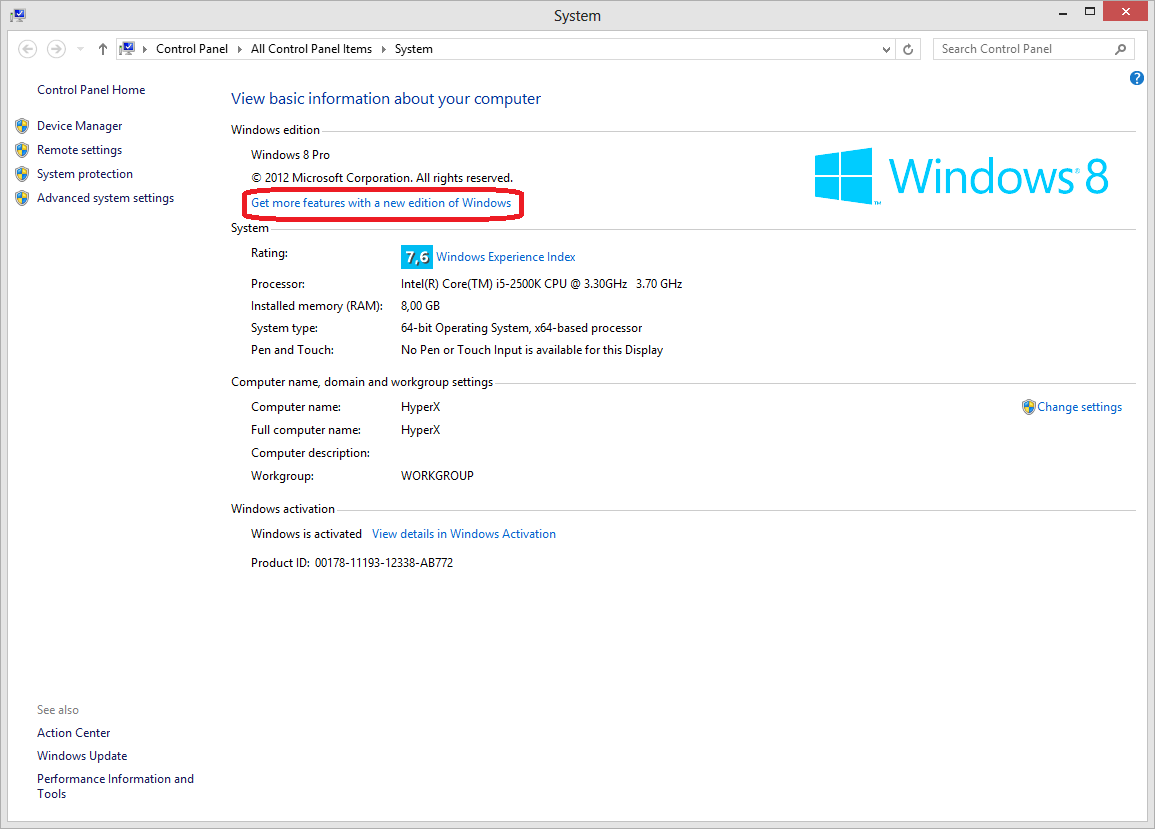Image resolution: width=1155 pixels, height=829 pixels.
Task: Go up one level with Up arrow
Action: [x=102, y=49]
